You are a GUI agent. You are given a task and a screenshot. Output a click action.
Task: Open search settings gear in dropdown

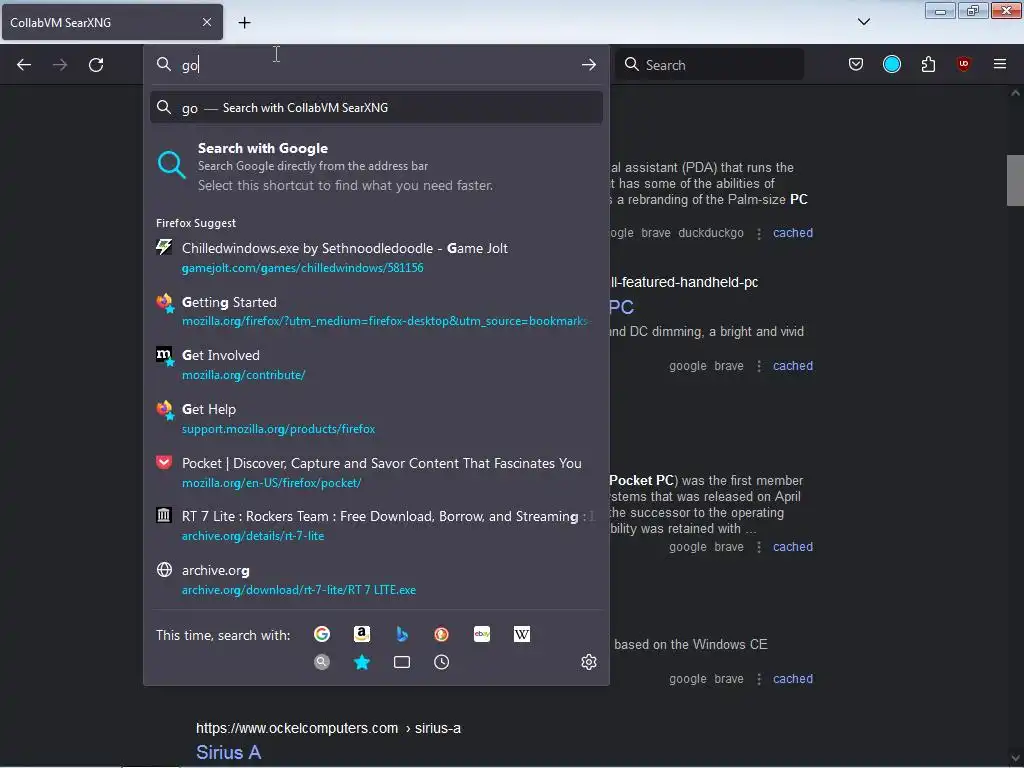point(588,662)
